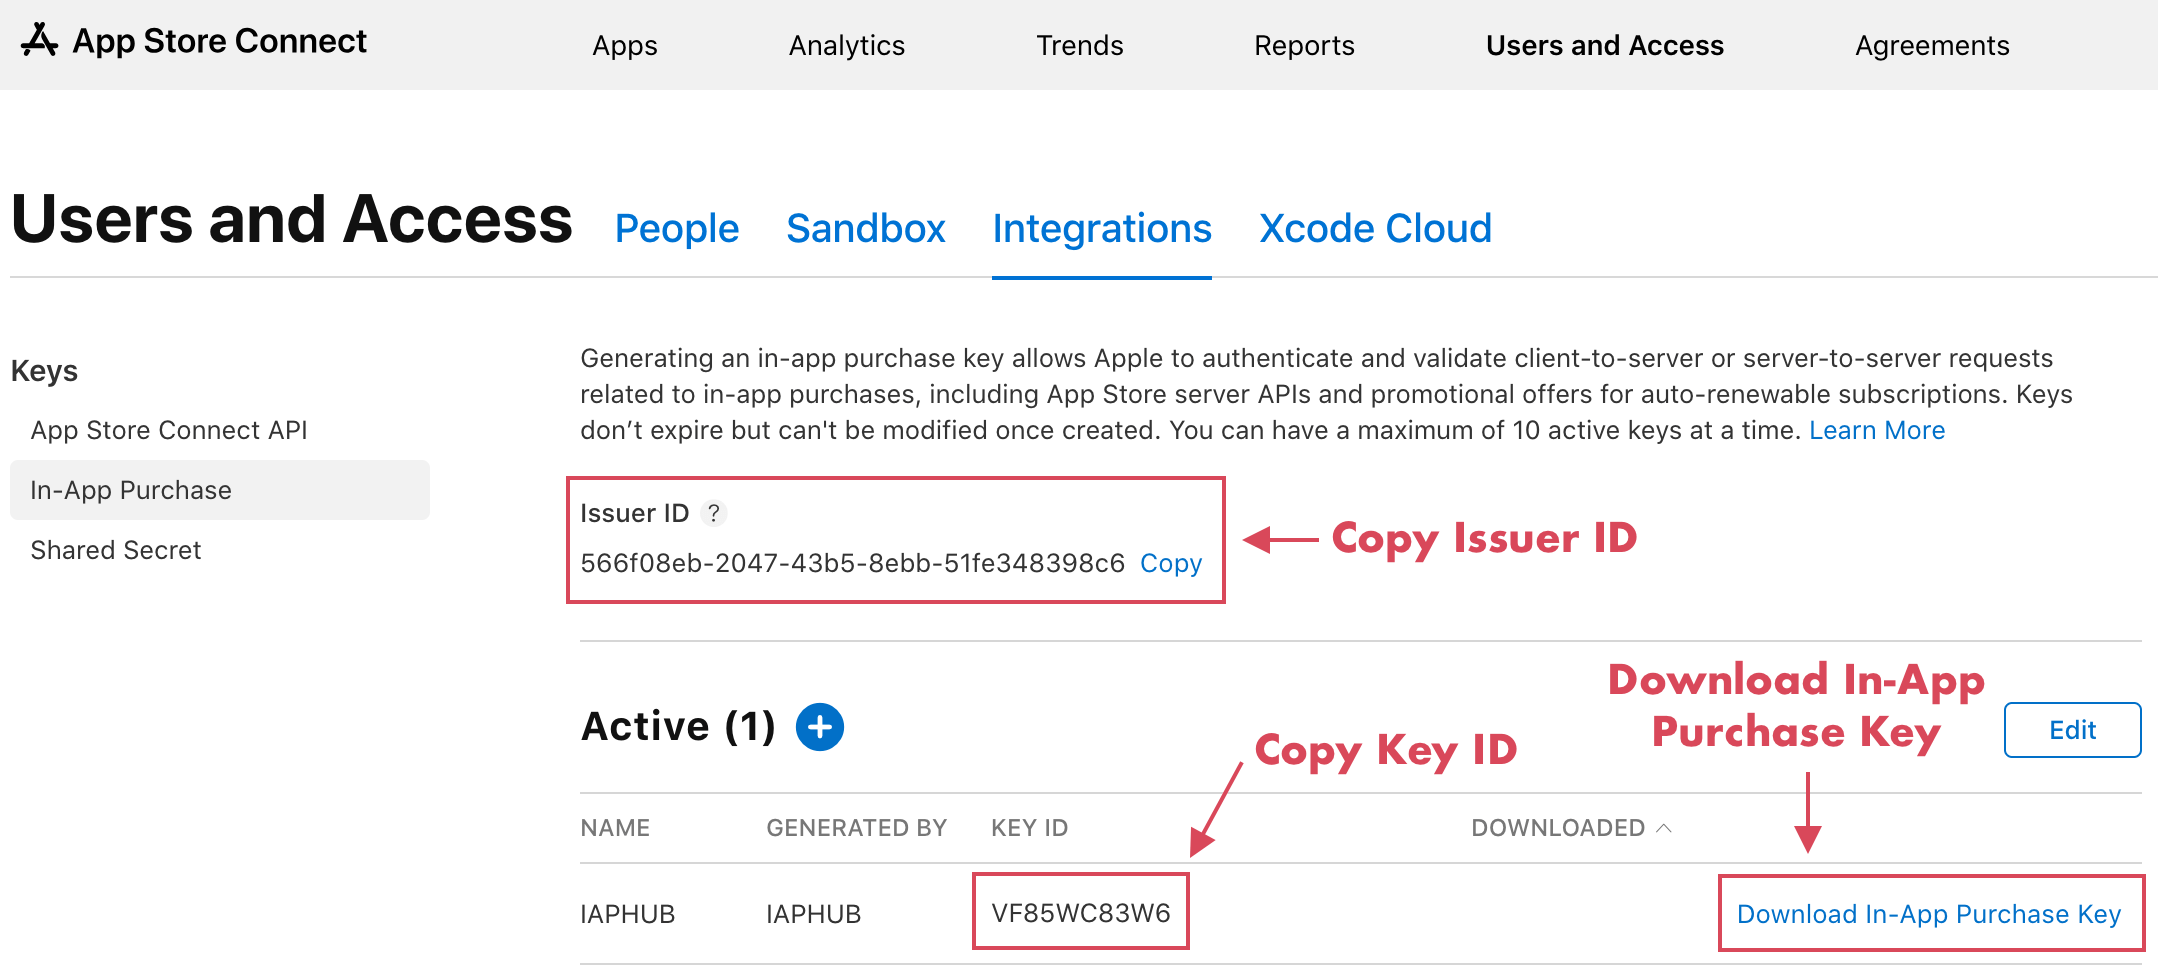Click the blue plus icon beside Active
The height and width of the screenshot is (978, 2158).
(x=820, y=727)
